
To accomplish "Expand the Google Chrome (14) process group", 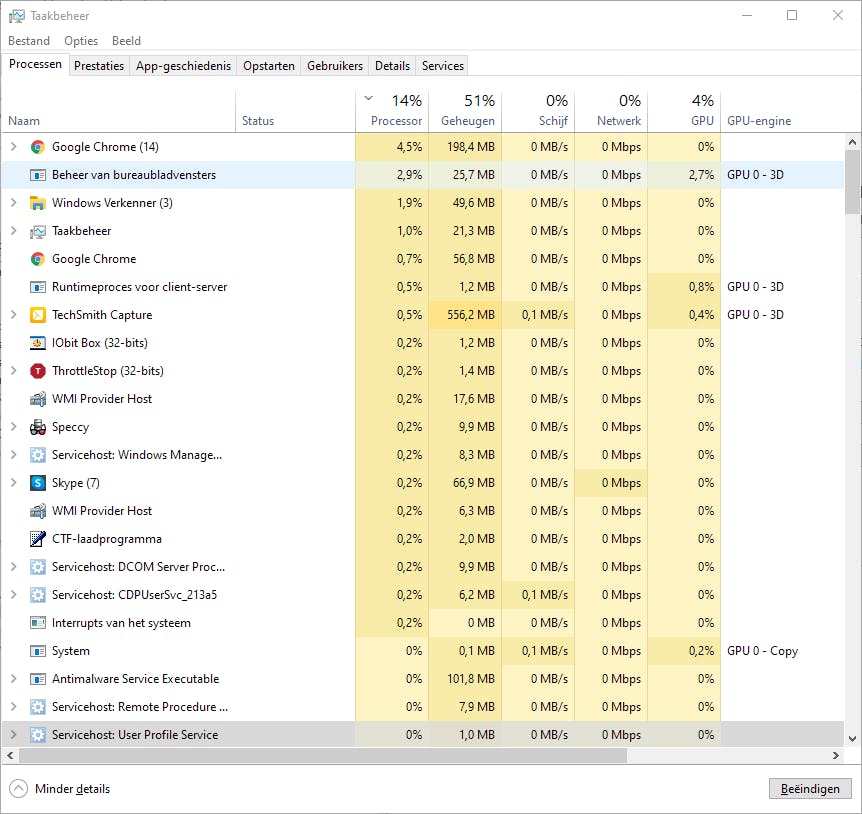I will (14, 147).
